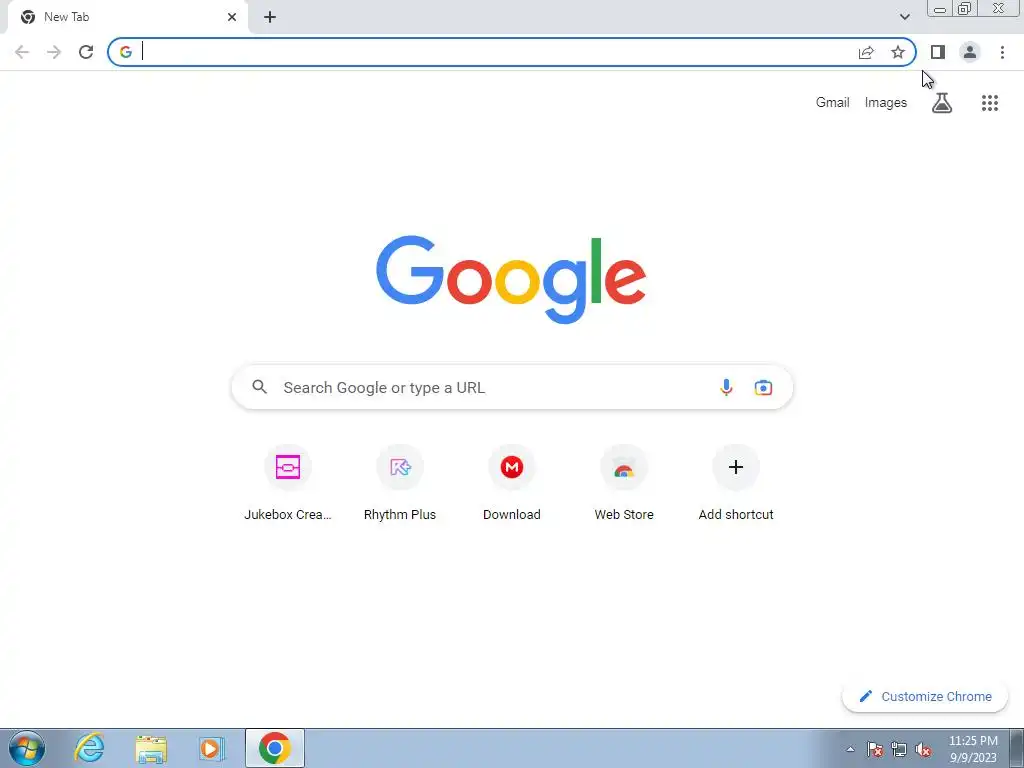Focus the Google search box
Viewport: 1024px width, 768px height.
tap(512, 387)
